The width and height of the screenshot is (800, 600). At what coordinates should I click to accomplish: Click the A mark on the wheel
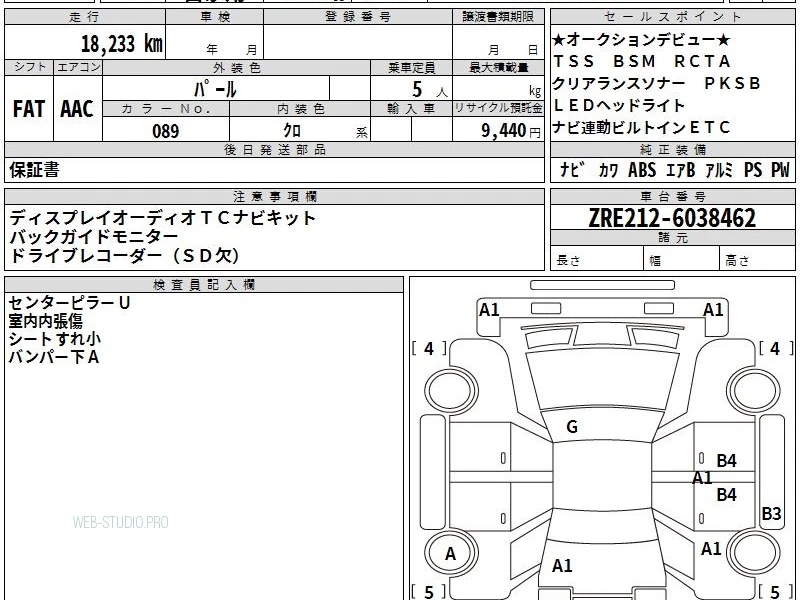coord(450,554)
